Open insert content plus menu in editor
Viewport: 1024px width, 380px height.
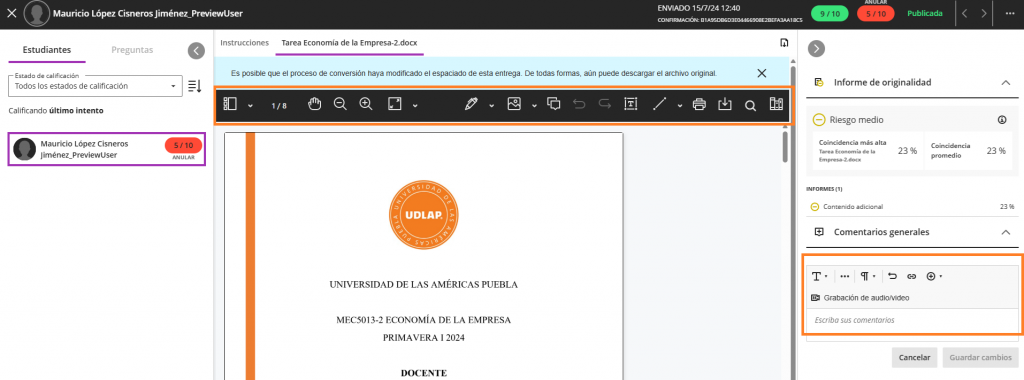coord(934,276)
